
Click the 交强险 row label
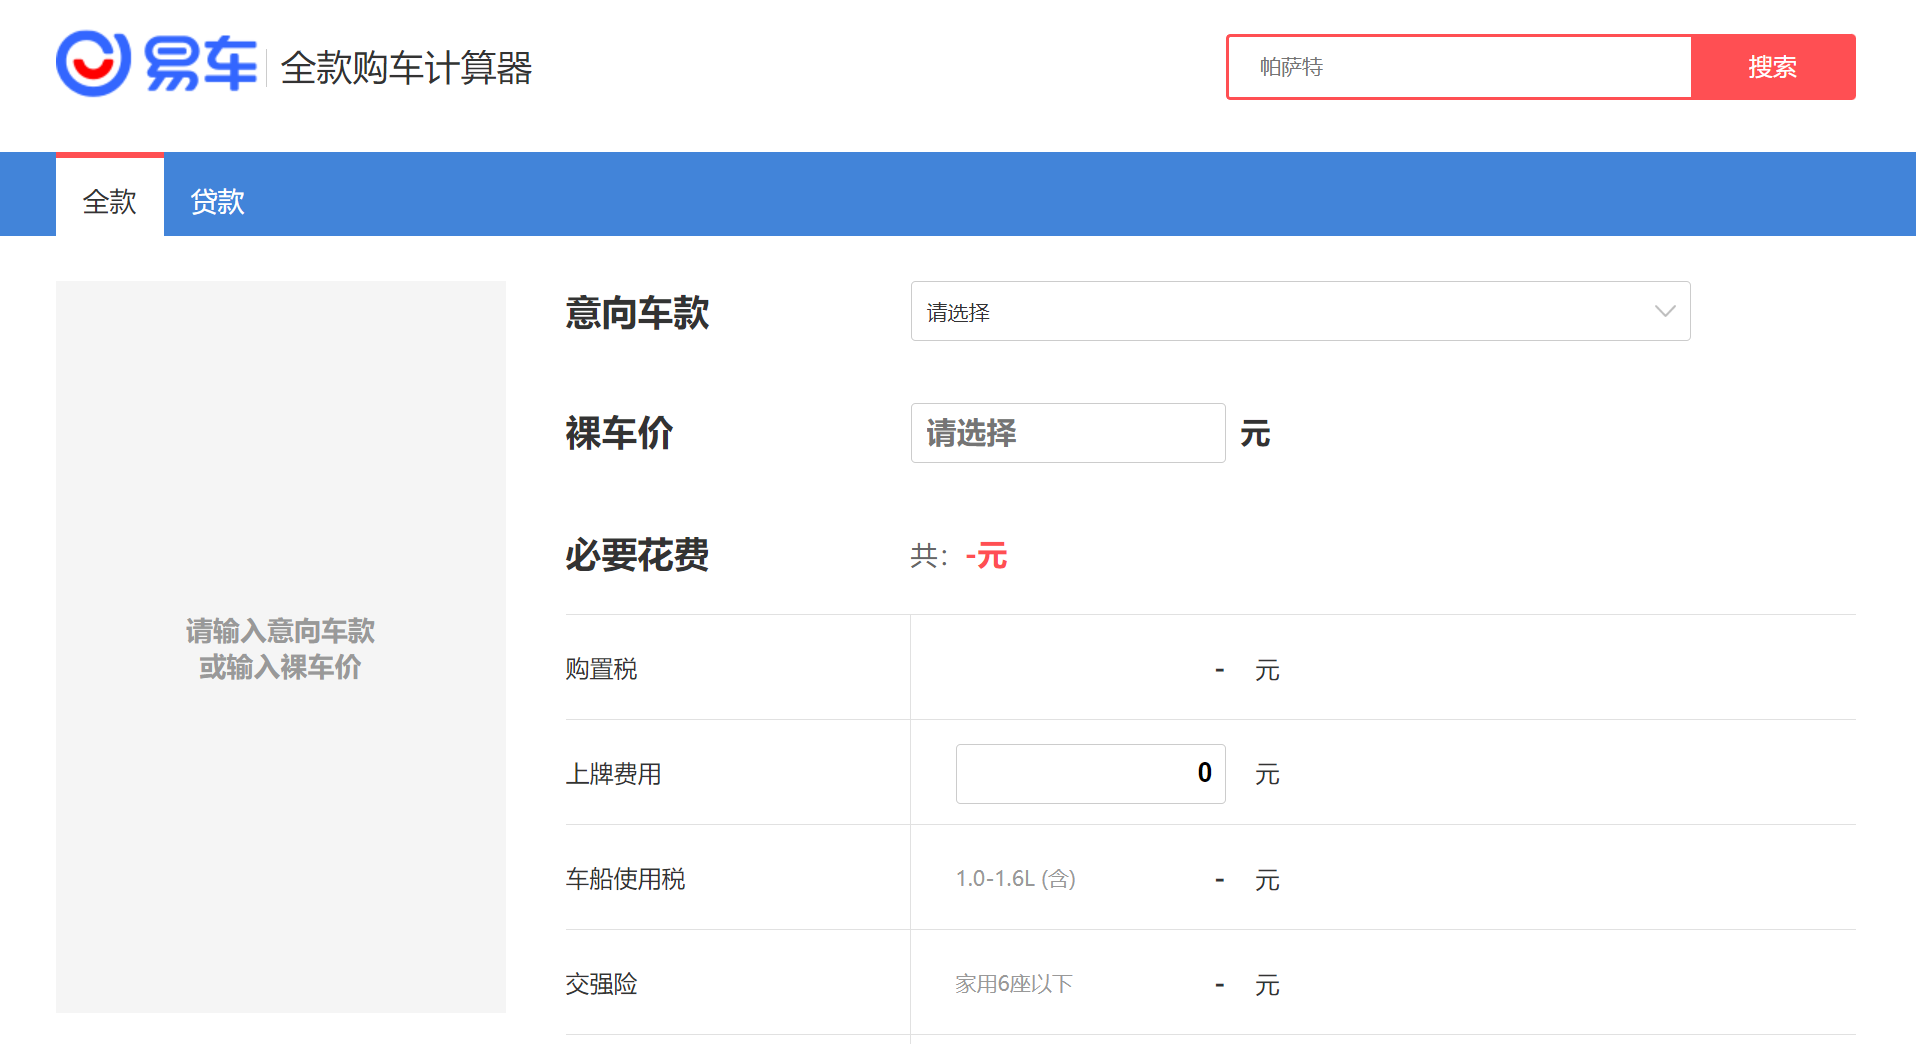[x=601, y=984]
